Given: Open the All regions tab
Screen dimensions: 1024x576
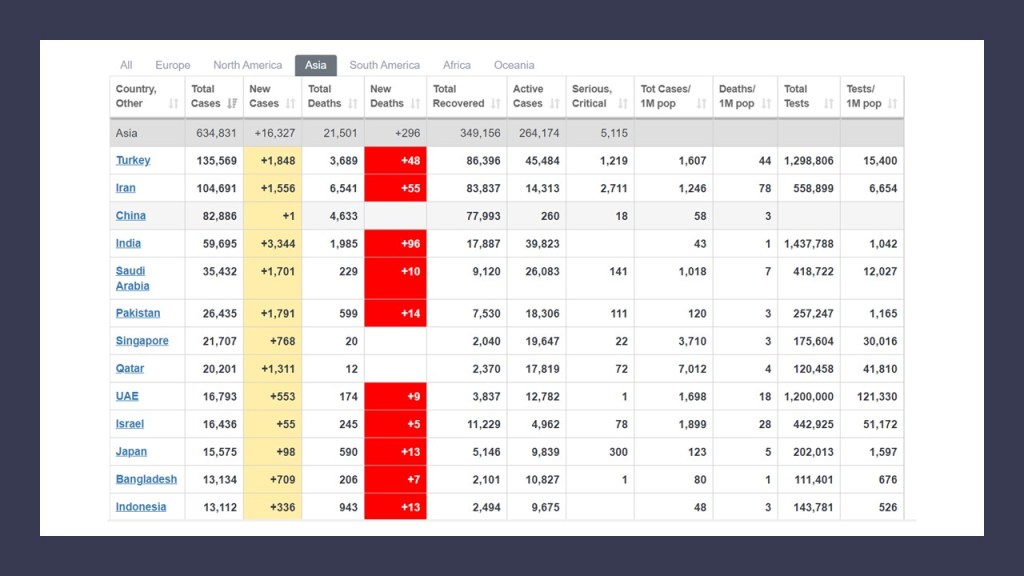Looking at the screenshot, I should 126,65.
